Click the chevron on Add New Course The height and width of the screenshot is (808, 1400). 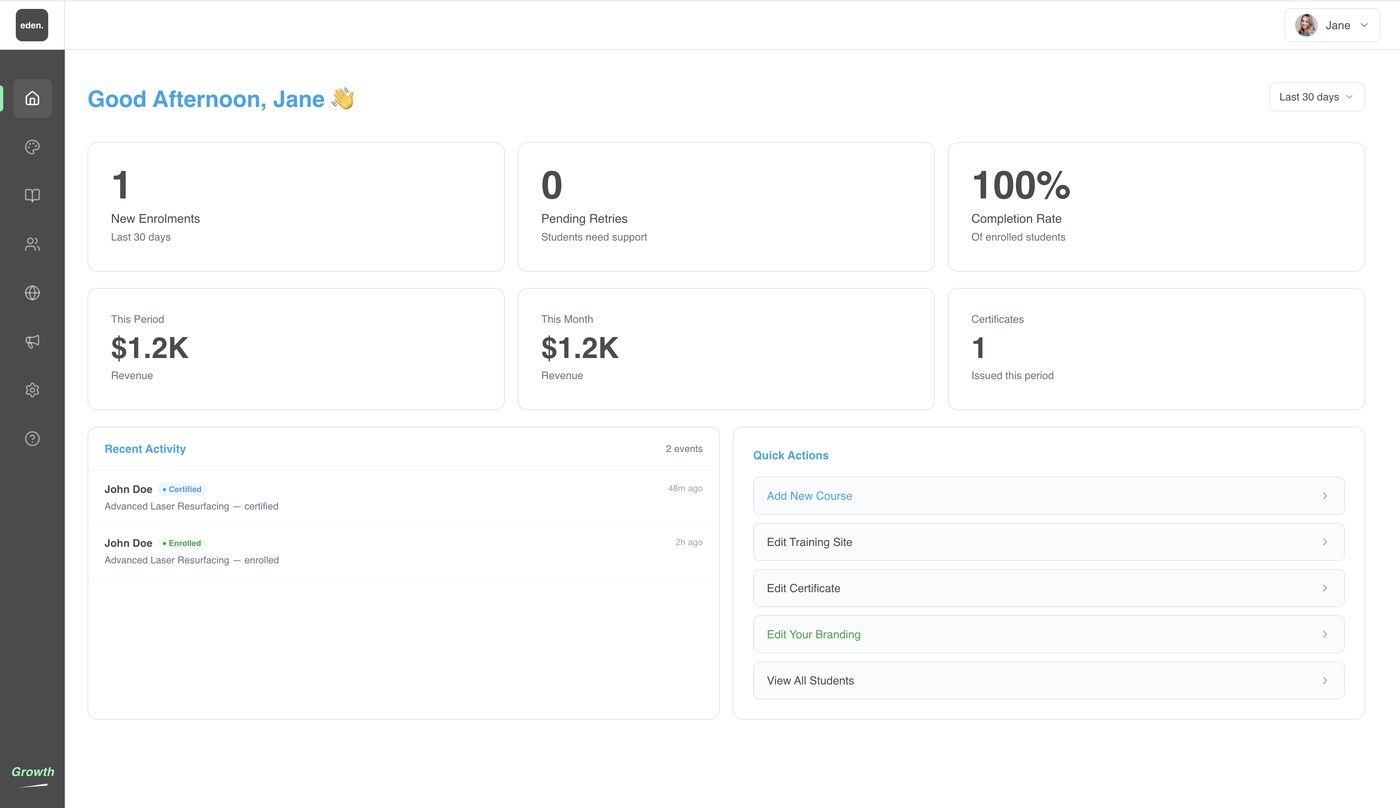pos(1325,496)
